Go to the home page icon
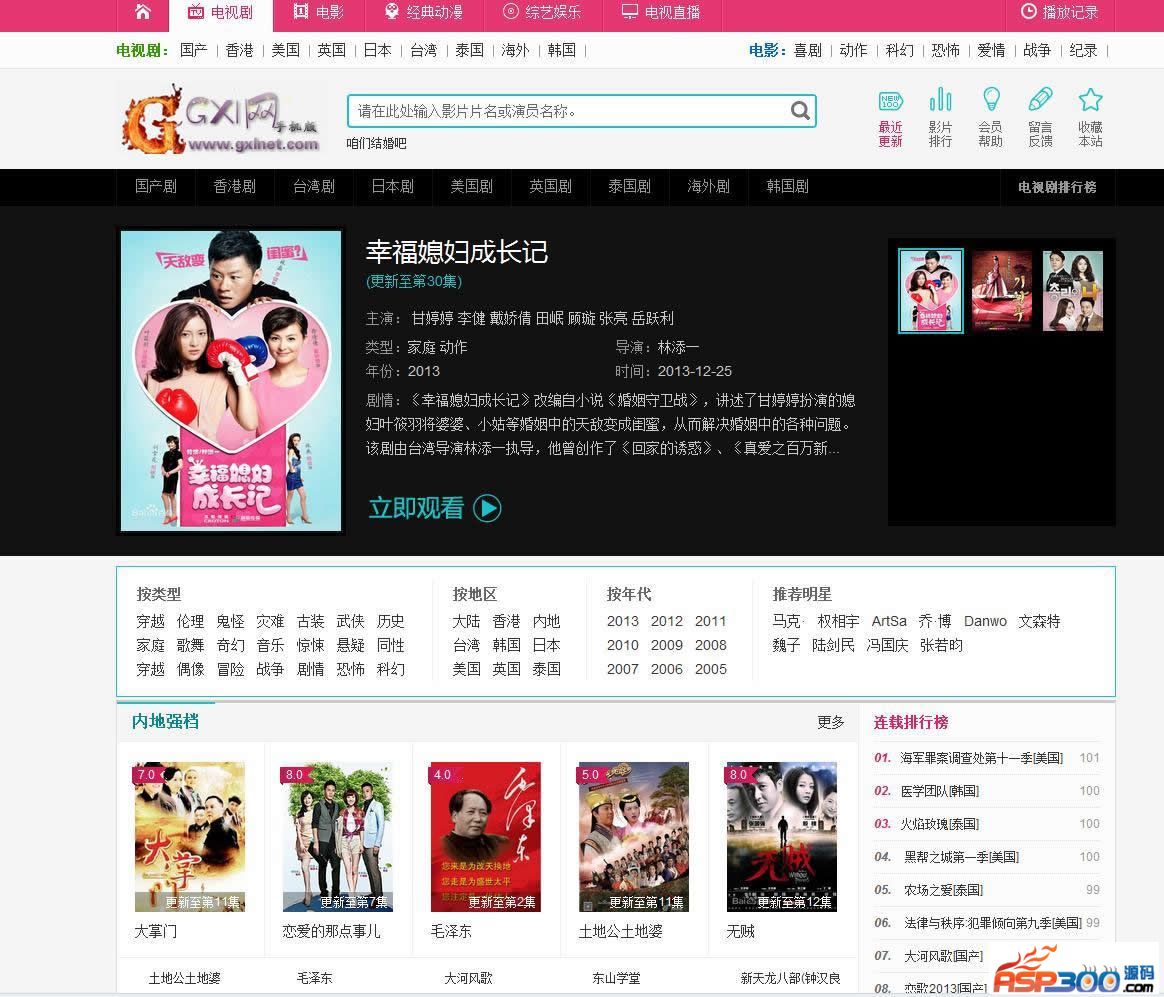 [x=143, y=12]
